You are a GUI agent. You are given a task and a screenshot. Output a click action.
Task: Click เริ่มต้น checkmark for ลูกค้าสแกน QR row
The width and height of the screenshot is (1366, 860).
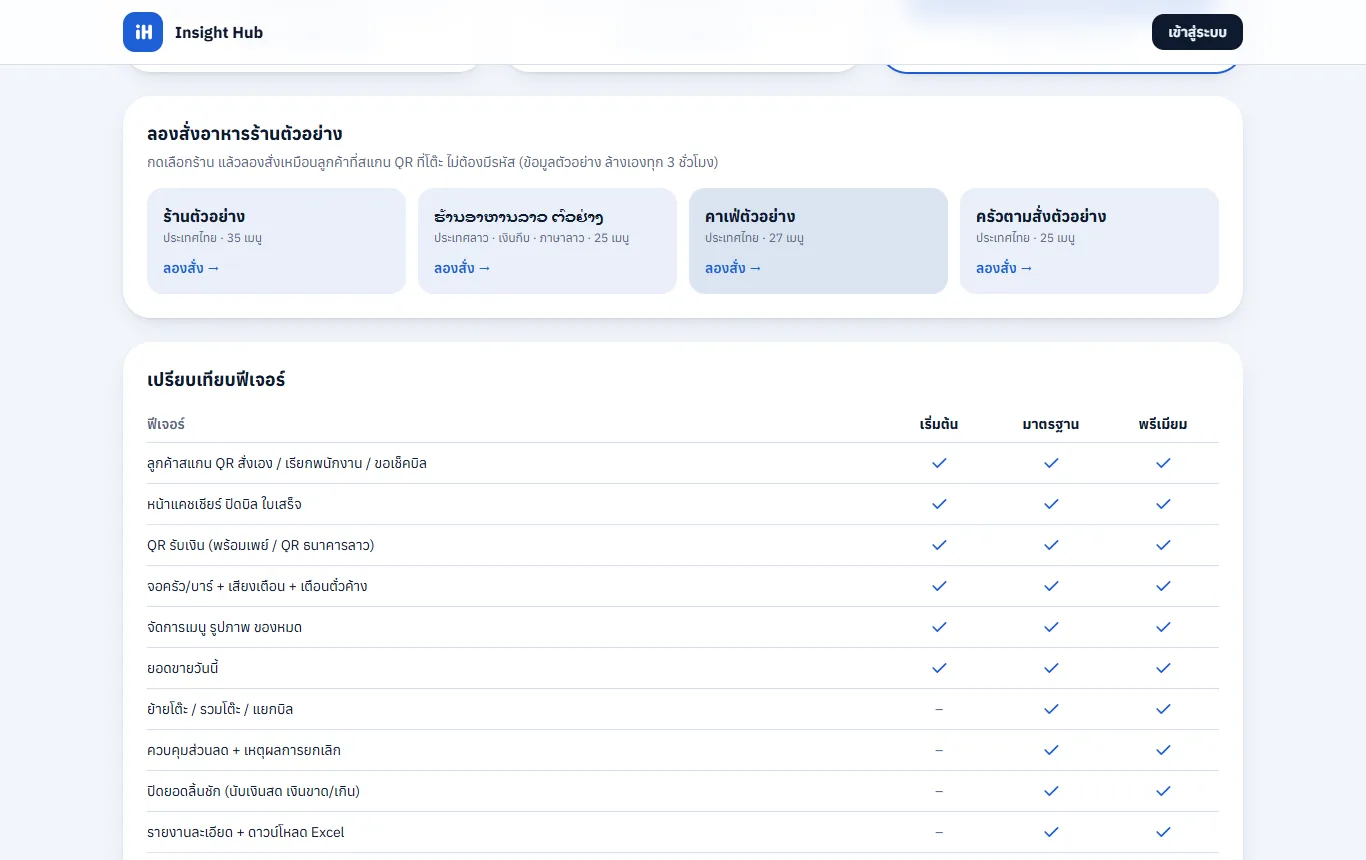tap(939, 463)
